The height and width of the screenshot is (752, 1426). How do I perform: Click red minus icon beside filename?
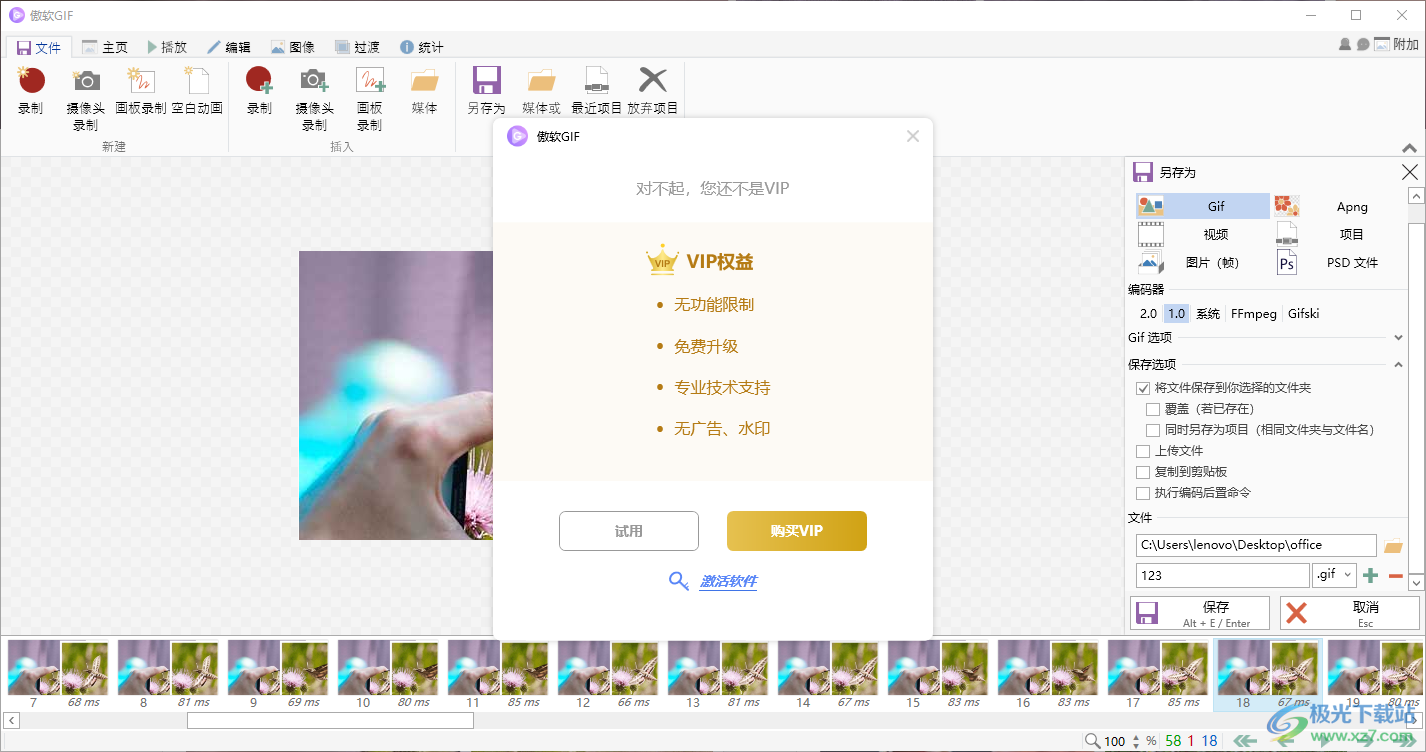(x=1396, y=575)
